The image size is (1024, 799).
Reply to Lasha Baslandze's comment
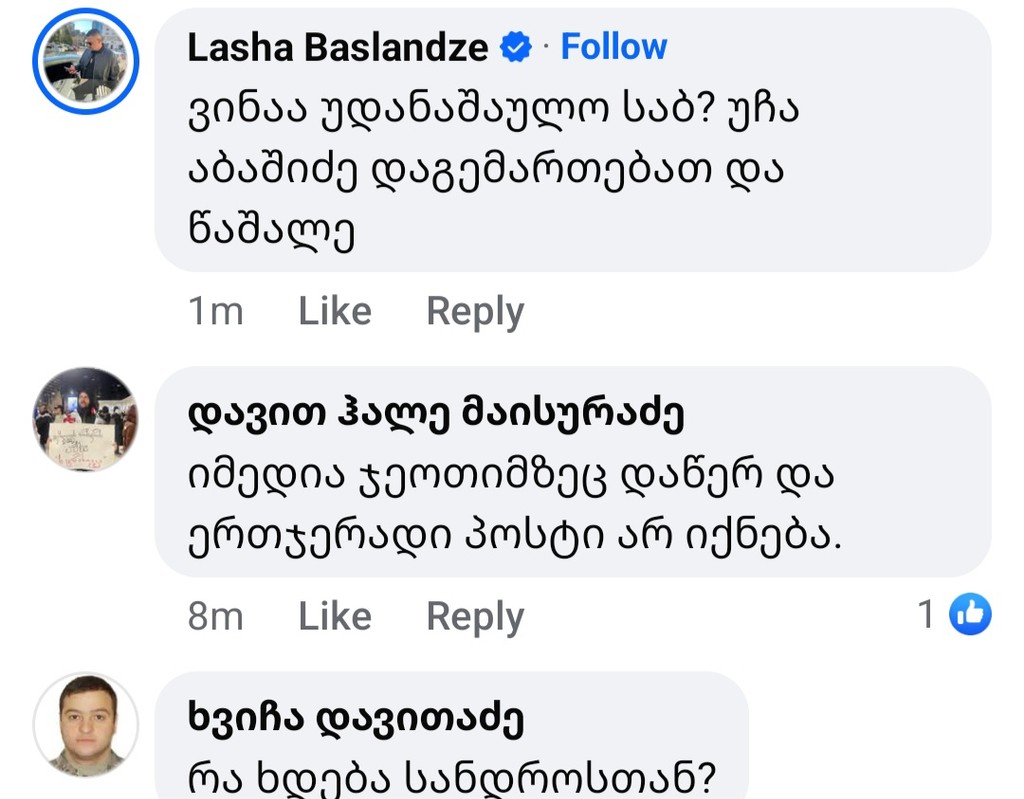coord(475,311)
